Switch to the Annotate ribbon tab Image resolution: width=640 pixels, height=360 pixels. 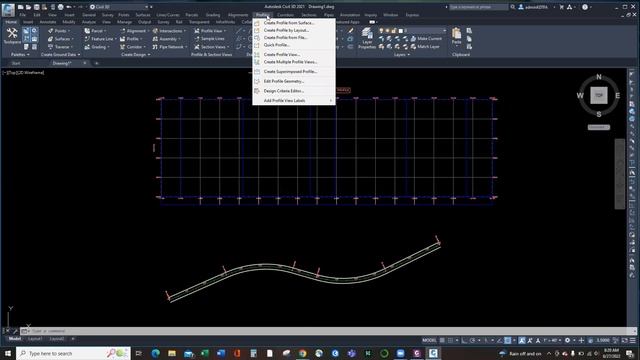coord(48,22)
